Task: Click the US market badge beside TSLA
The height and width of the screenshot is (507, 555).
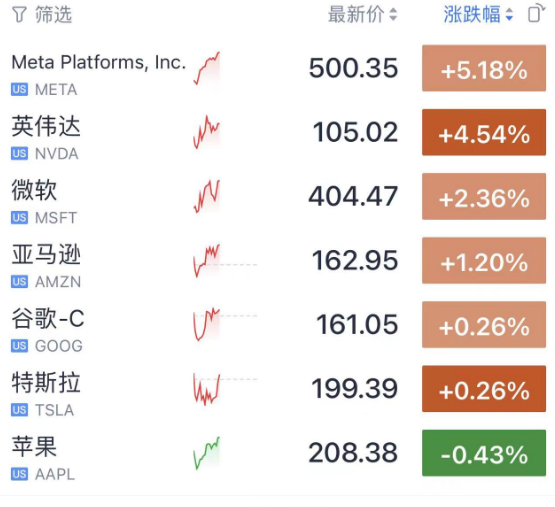Action: 19,410
